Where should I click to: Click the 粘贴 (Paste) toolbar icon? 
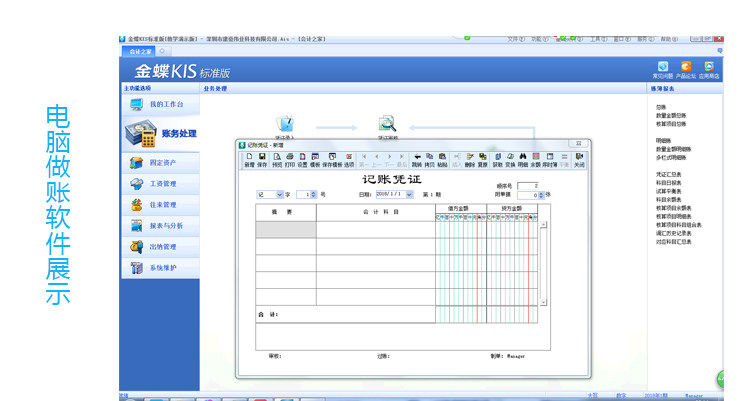tap(442, 160)
